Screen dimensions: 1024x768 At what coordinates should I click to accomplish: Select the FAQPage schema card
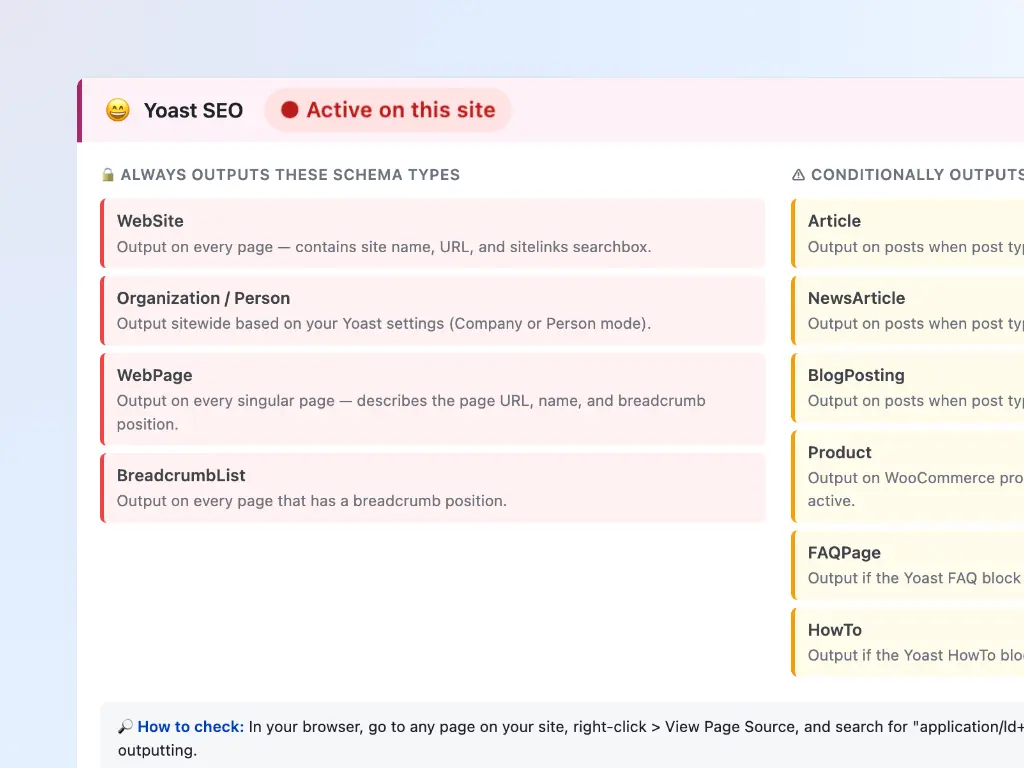pos(905,565)
